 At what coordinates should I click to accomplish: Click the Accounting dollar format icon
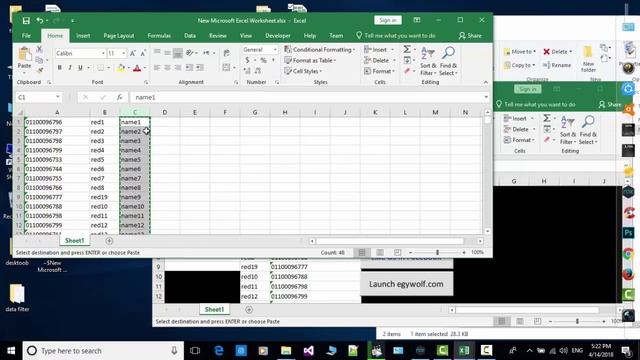[247, 60]
